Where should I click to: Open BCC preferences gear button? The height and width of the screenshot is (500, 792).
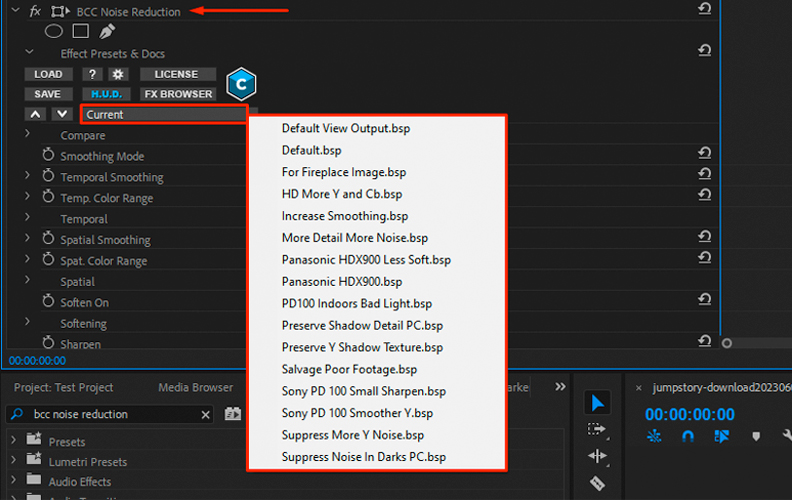118,74
